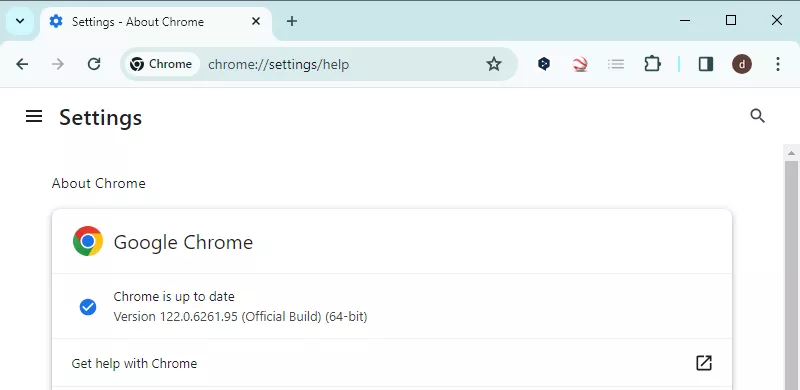Open the dark blue hexagon extension icon

pyautogui.click(x=544, y=64)
